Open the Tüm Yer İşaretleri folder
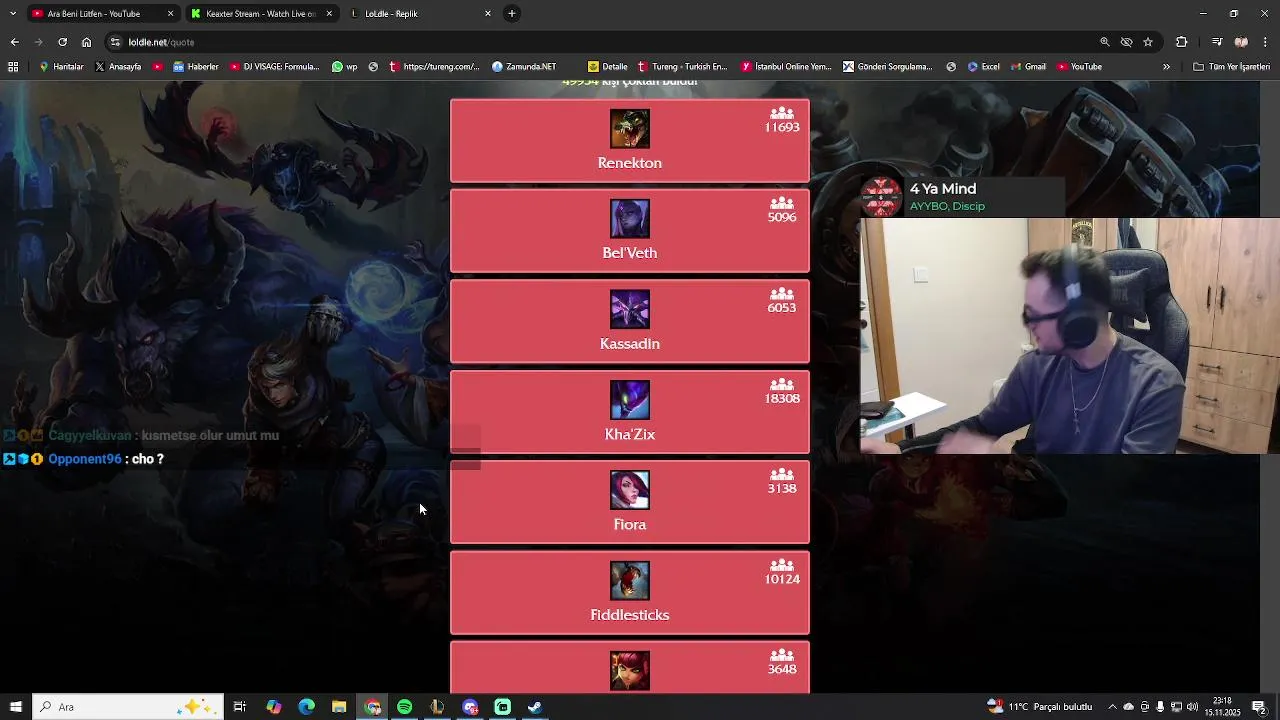 (1232, 67)
